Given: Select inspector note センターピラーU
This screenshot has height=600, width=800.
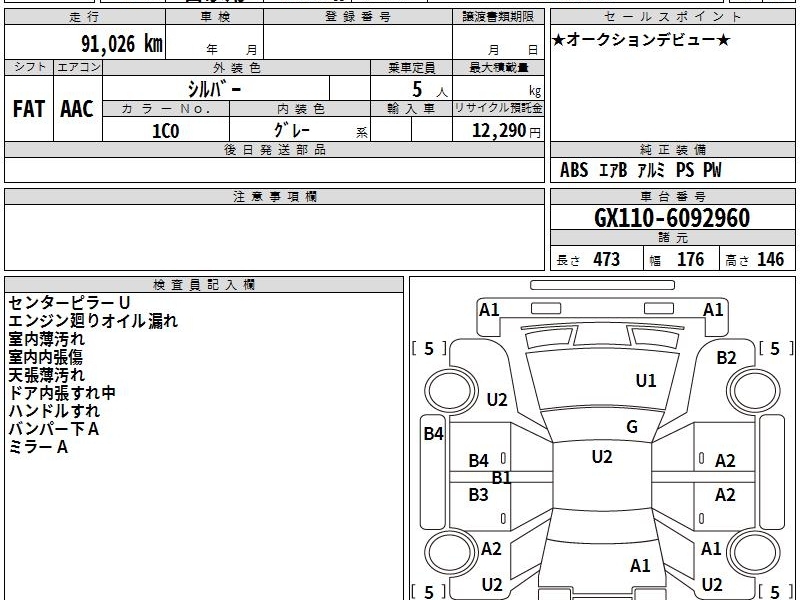Looking at the screenshot, I should [69, 303].
